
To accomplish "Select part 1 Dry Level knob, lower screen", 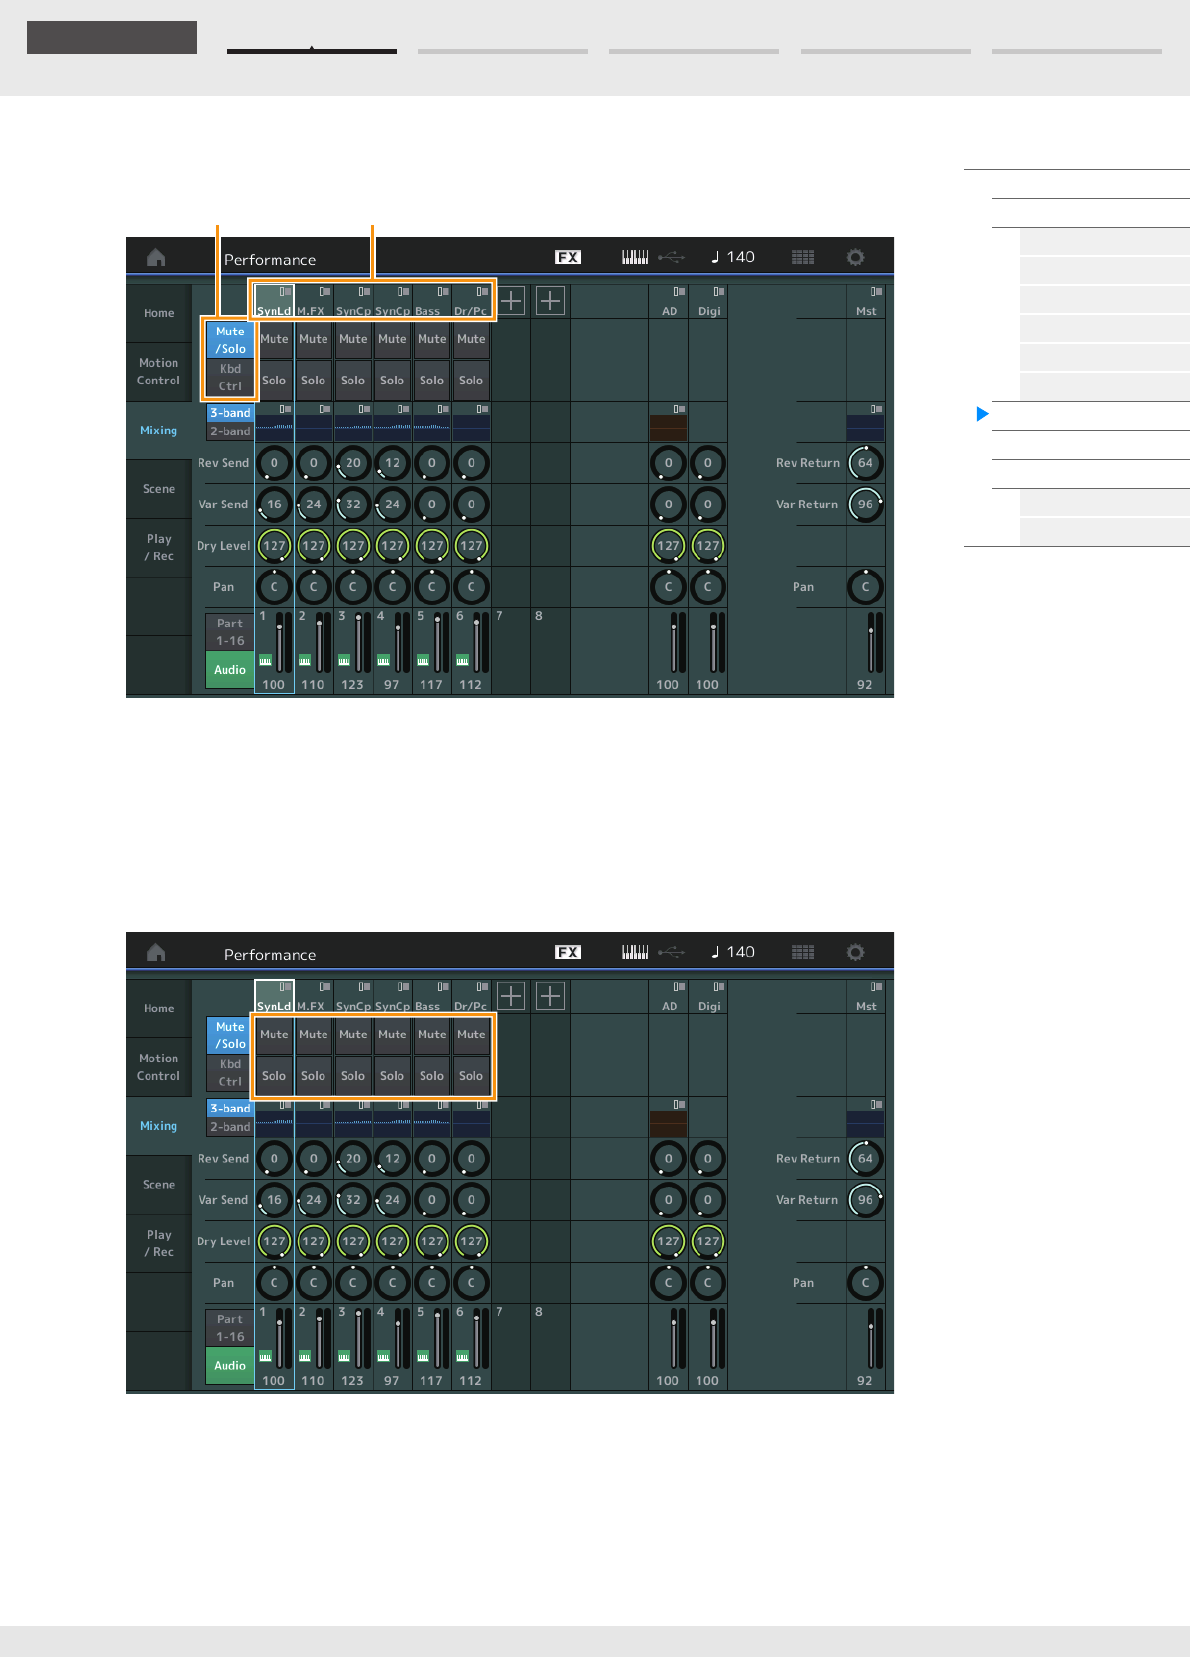I will tap(274, 1241).
